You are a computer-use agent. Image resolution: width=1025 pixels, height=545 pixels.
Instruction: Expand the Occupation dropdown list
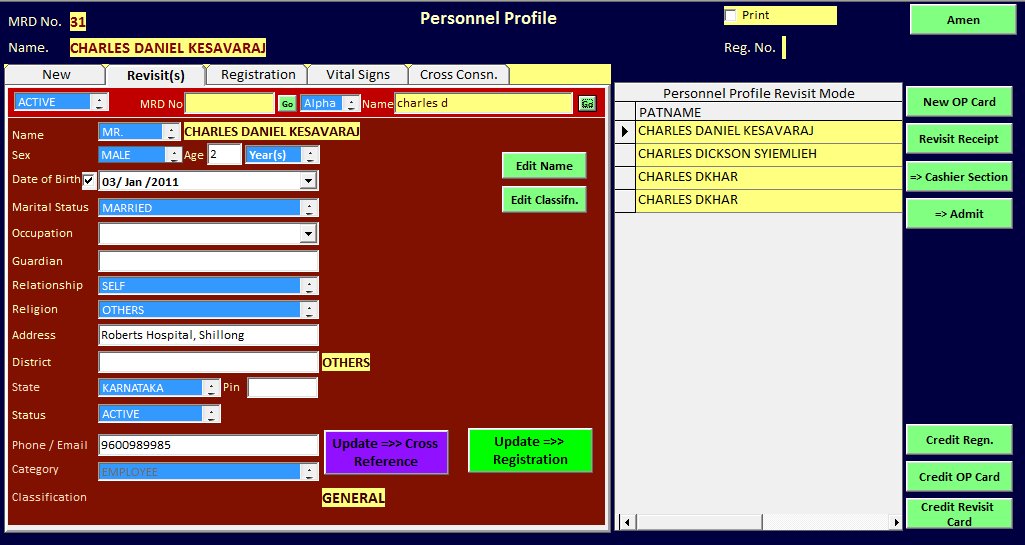click(x=309, y=233)
